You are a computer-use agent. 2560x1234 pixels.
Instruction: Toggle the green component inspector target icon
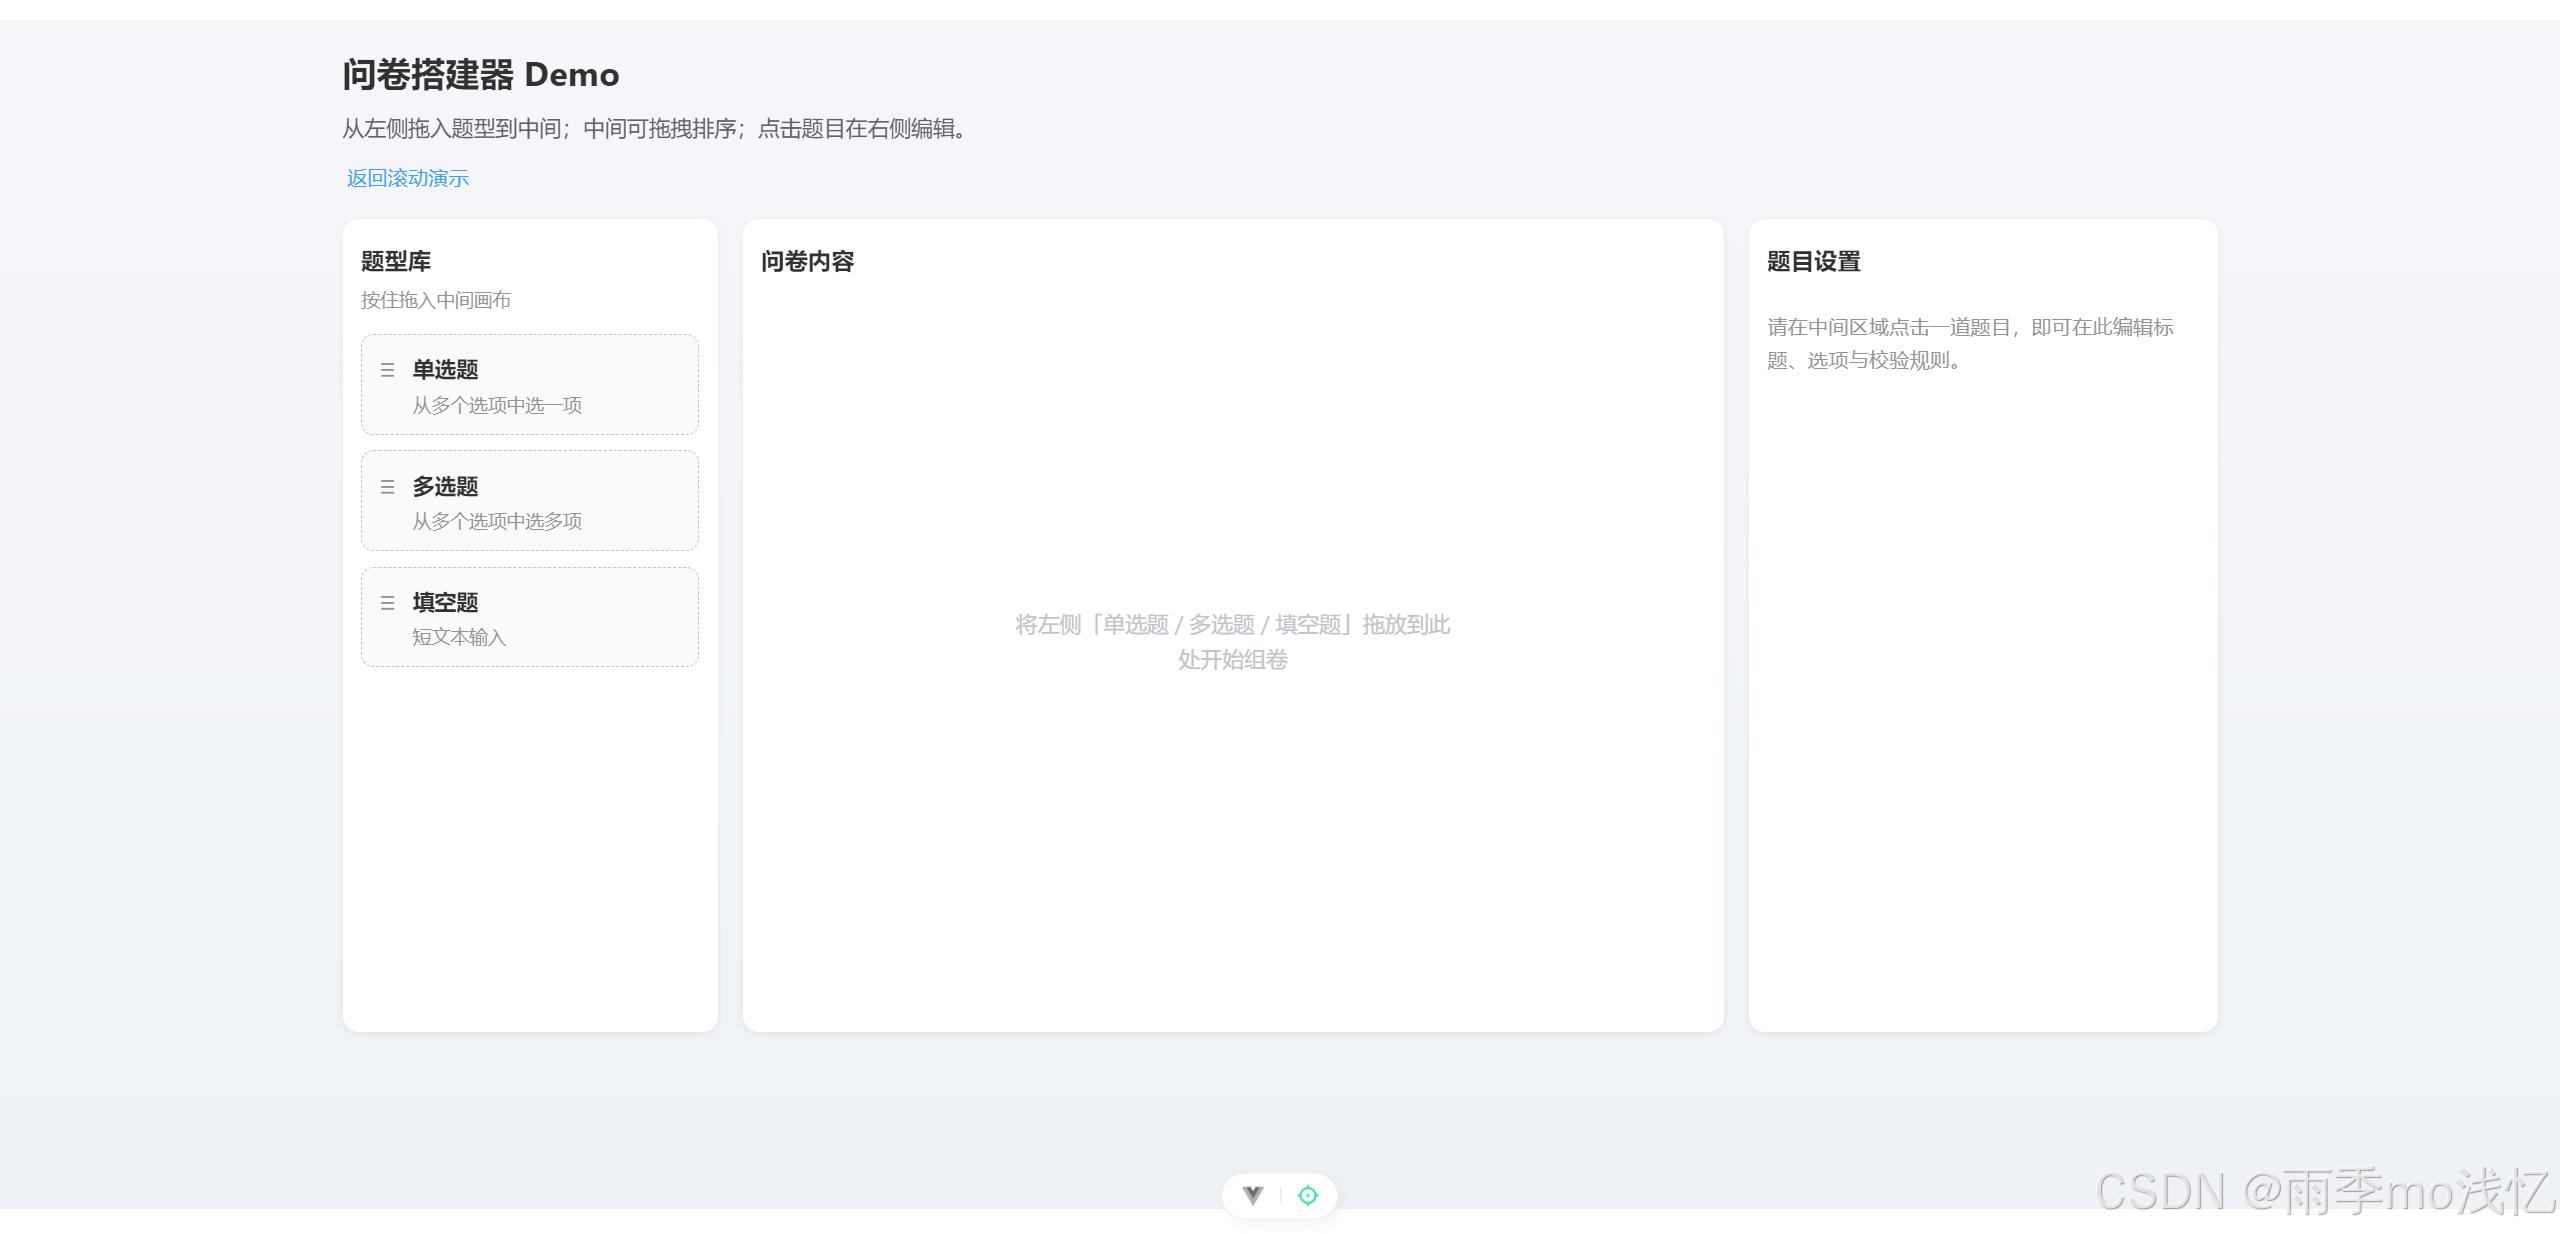point(1308,1195)
